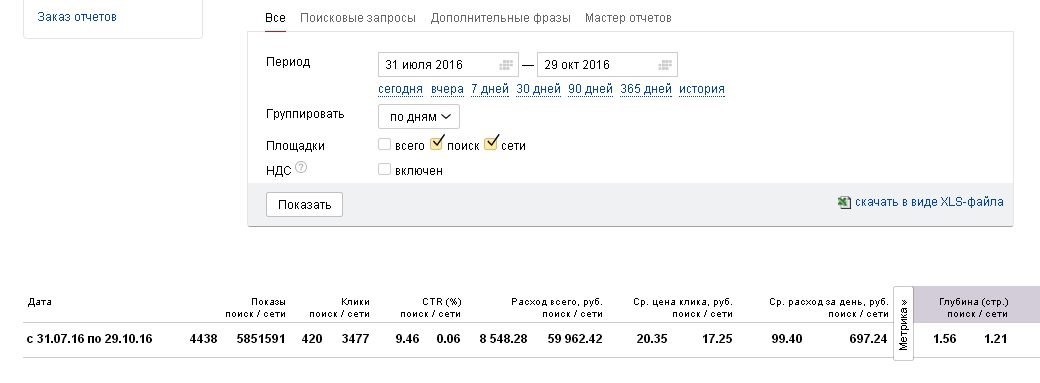Click the НДС help question mark icon
Screen dimensions: 1040x383
click(301, 168)
